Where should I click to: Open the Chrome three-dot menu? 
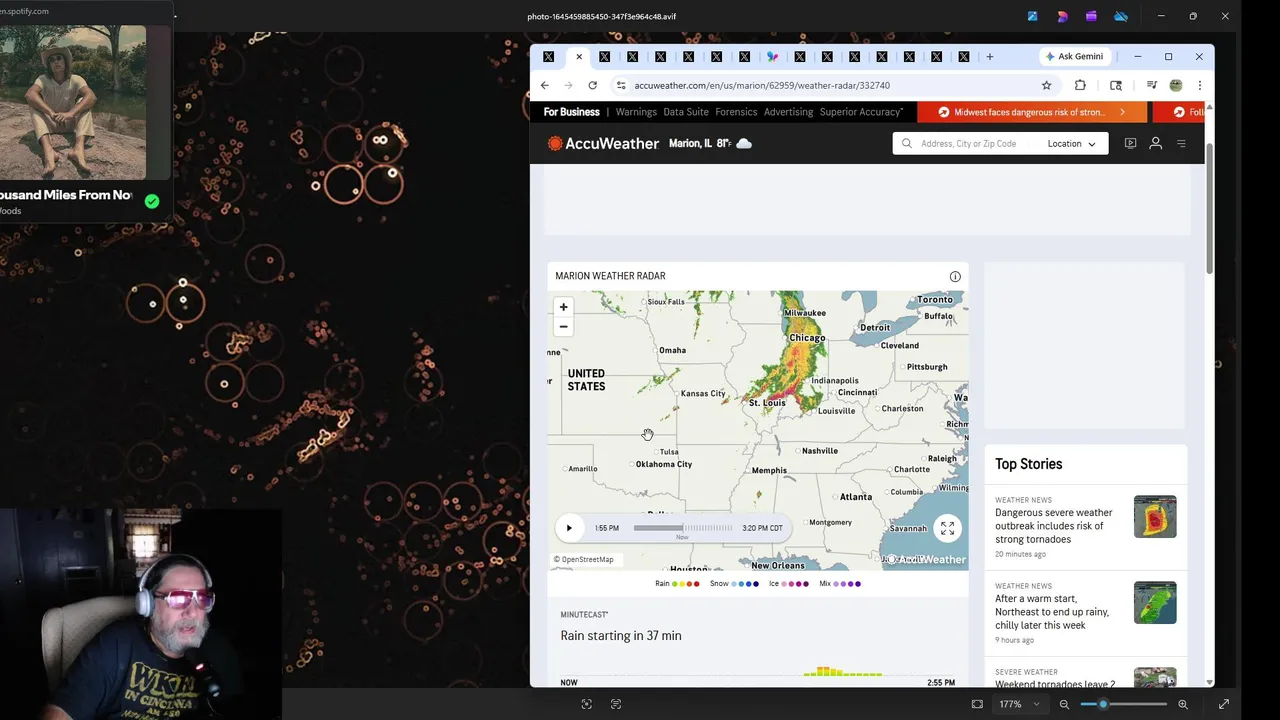click(1199, 85)
